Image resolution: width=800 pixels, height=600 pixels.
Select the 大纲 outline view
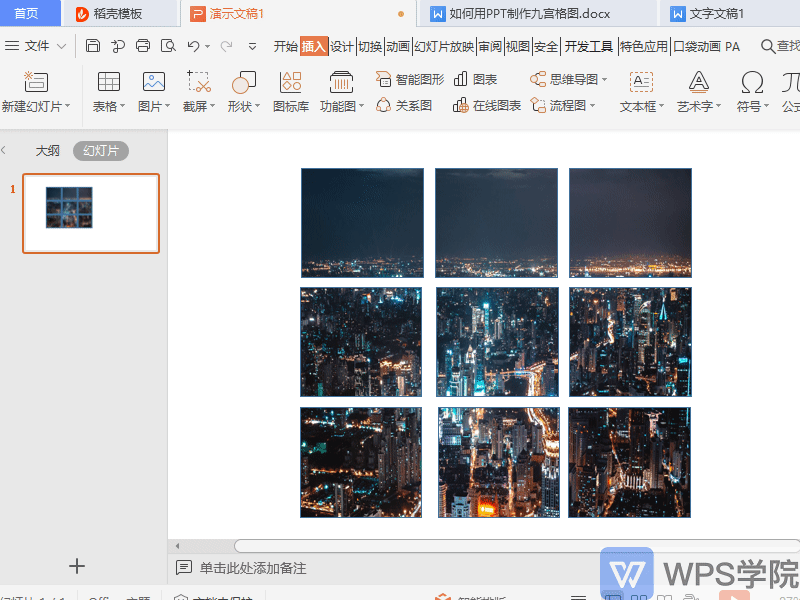(x=47, y=151)
